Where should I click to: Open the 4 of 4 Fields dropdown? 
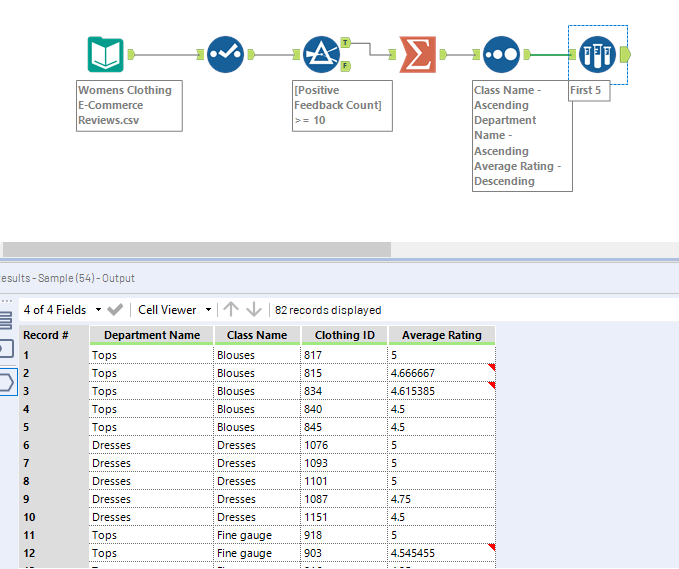pos(60,310)
